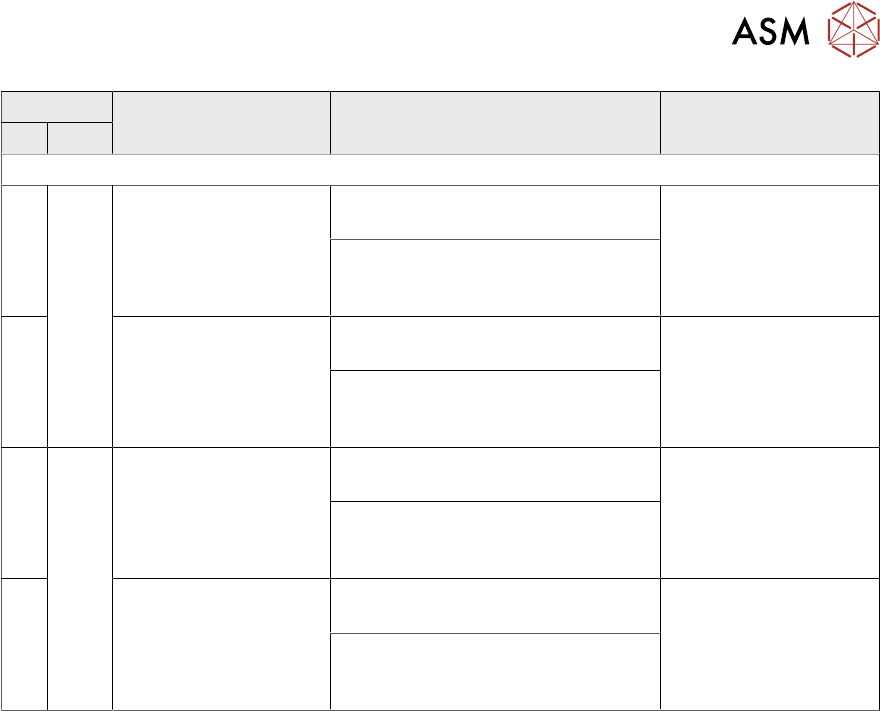Select the rightmost cell of the first body row
880x711 pixels.
[x=769, y=250]
